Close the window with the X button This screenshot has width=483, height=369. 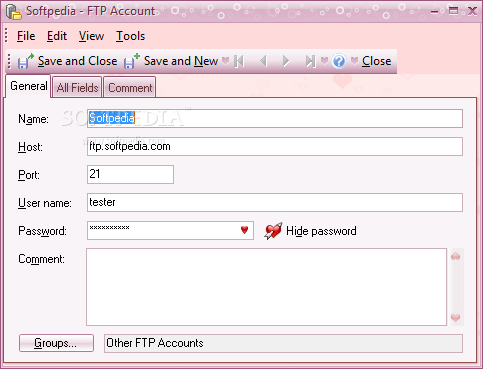[x=472, y=11]
